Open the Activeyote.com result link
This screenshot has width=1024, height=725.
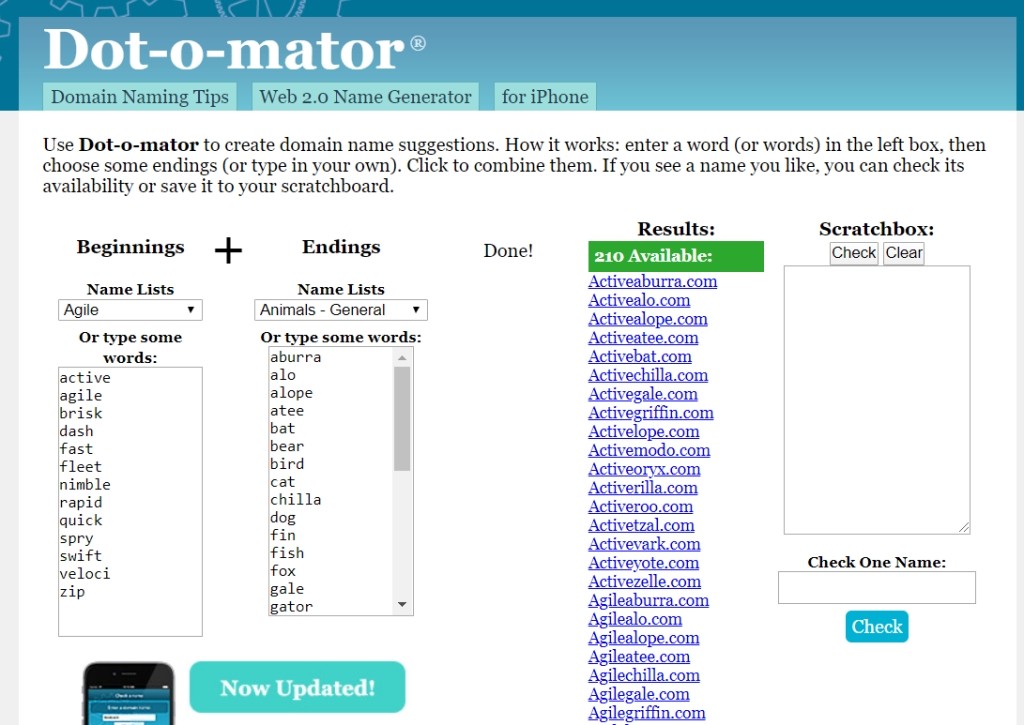(x=643, y=563)
